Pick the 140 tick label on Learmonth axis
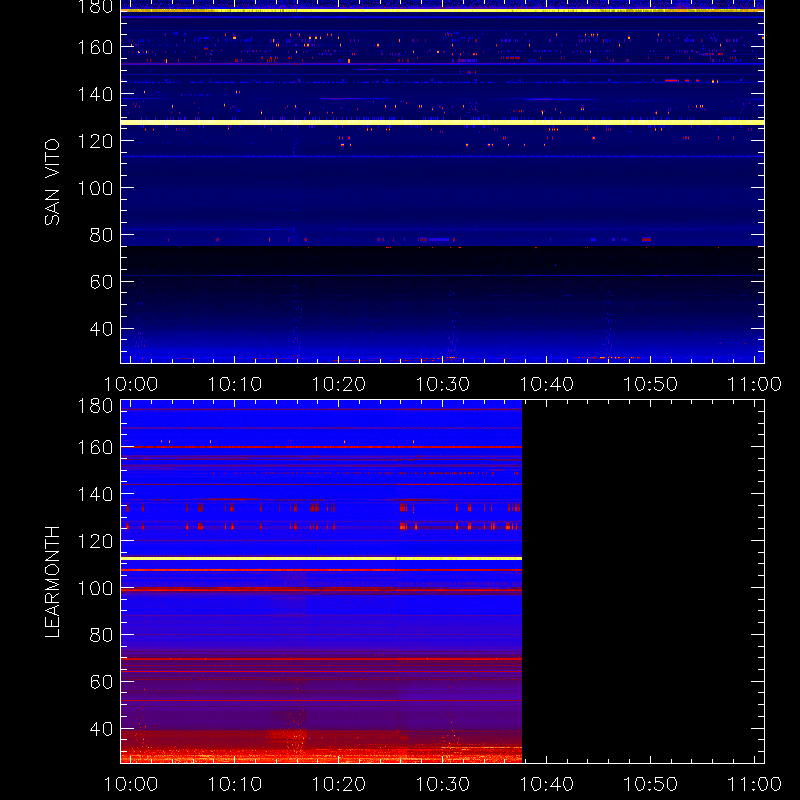 point(95,494)
